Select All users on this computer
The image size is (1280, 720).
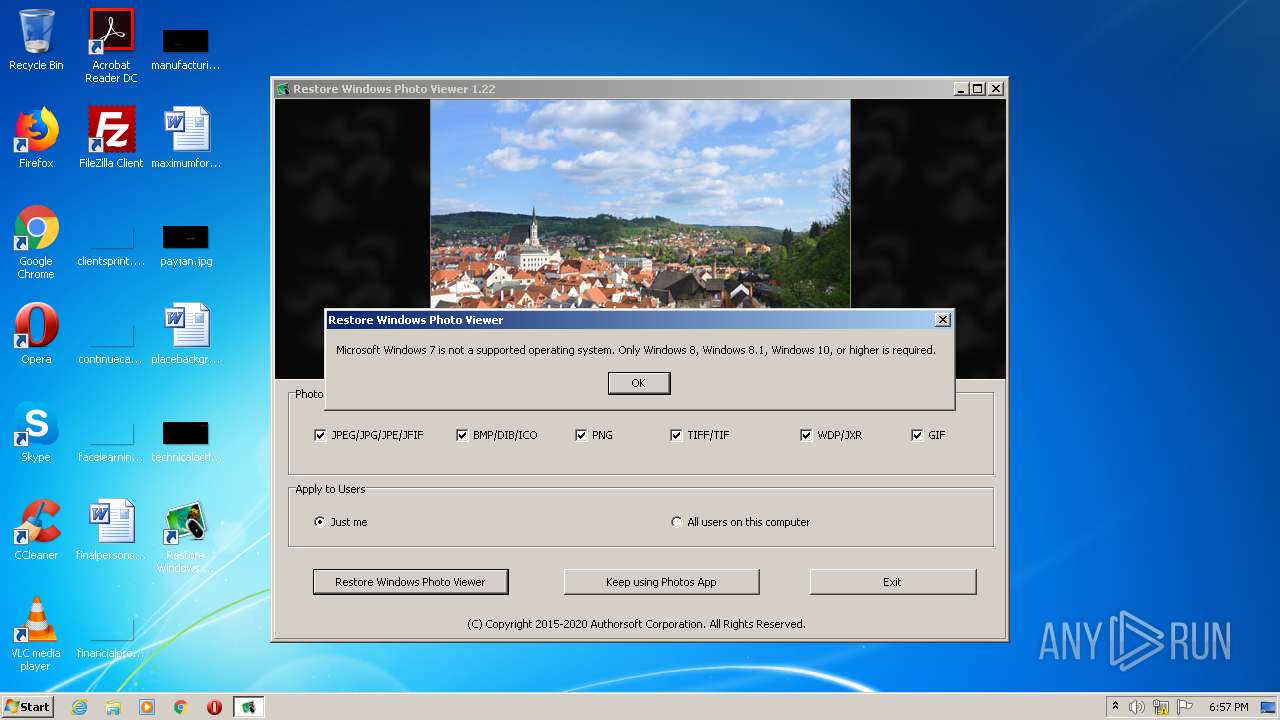677,522
